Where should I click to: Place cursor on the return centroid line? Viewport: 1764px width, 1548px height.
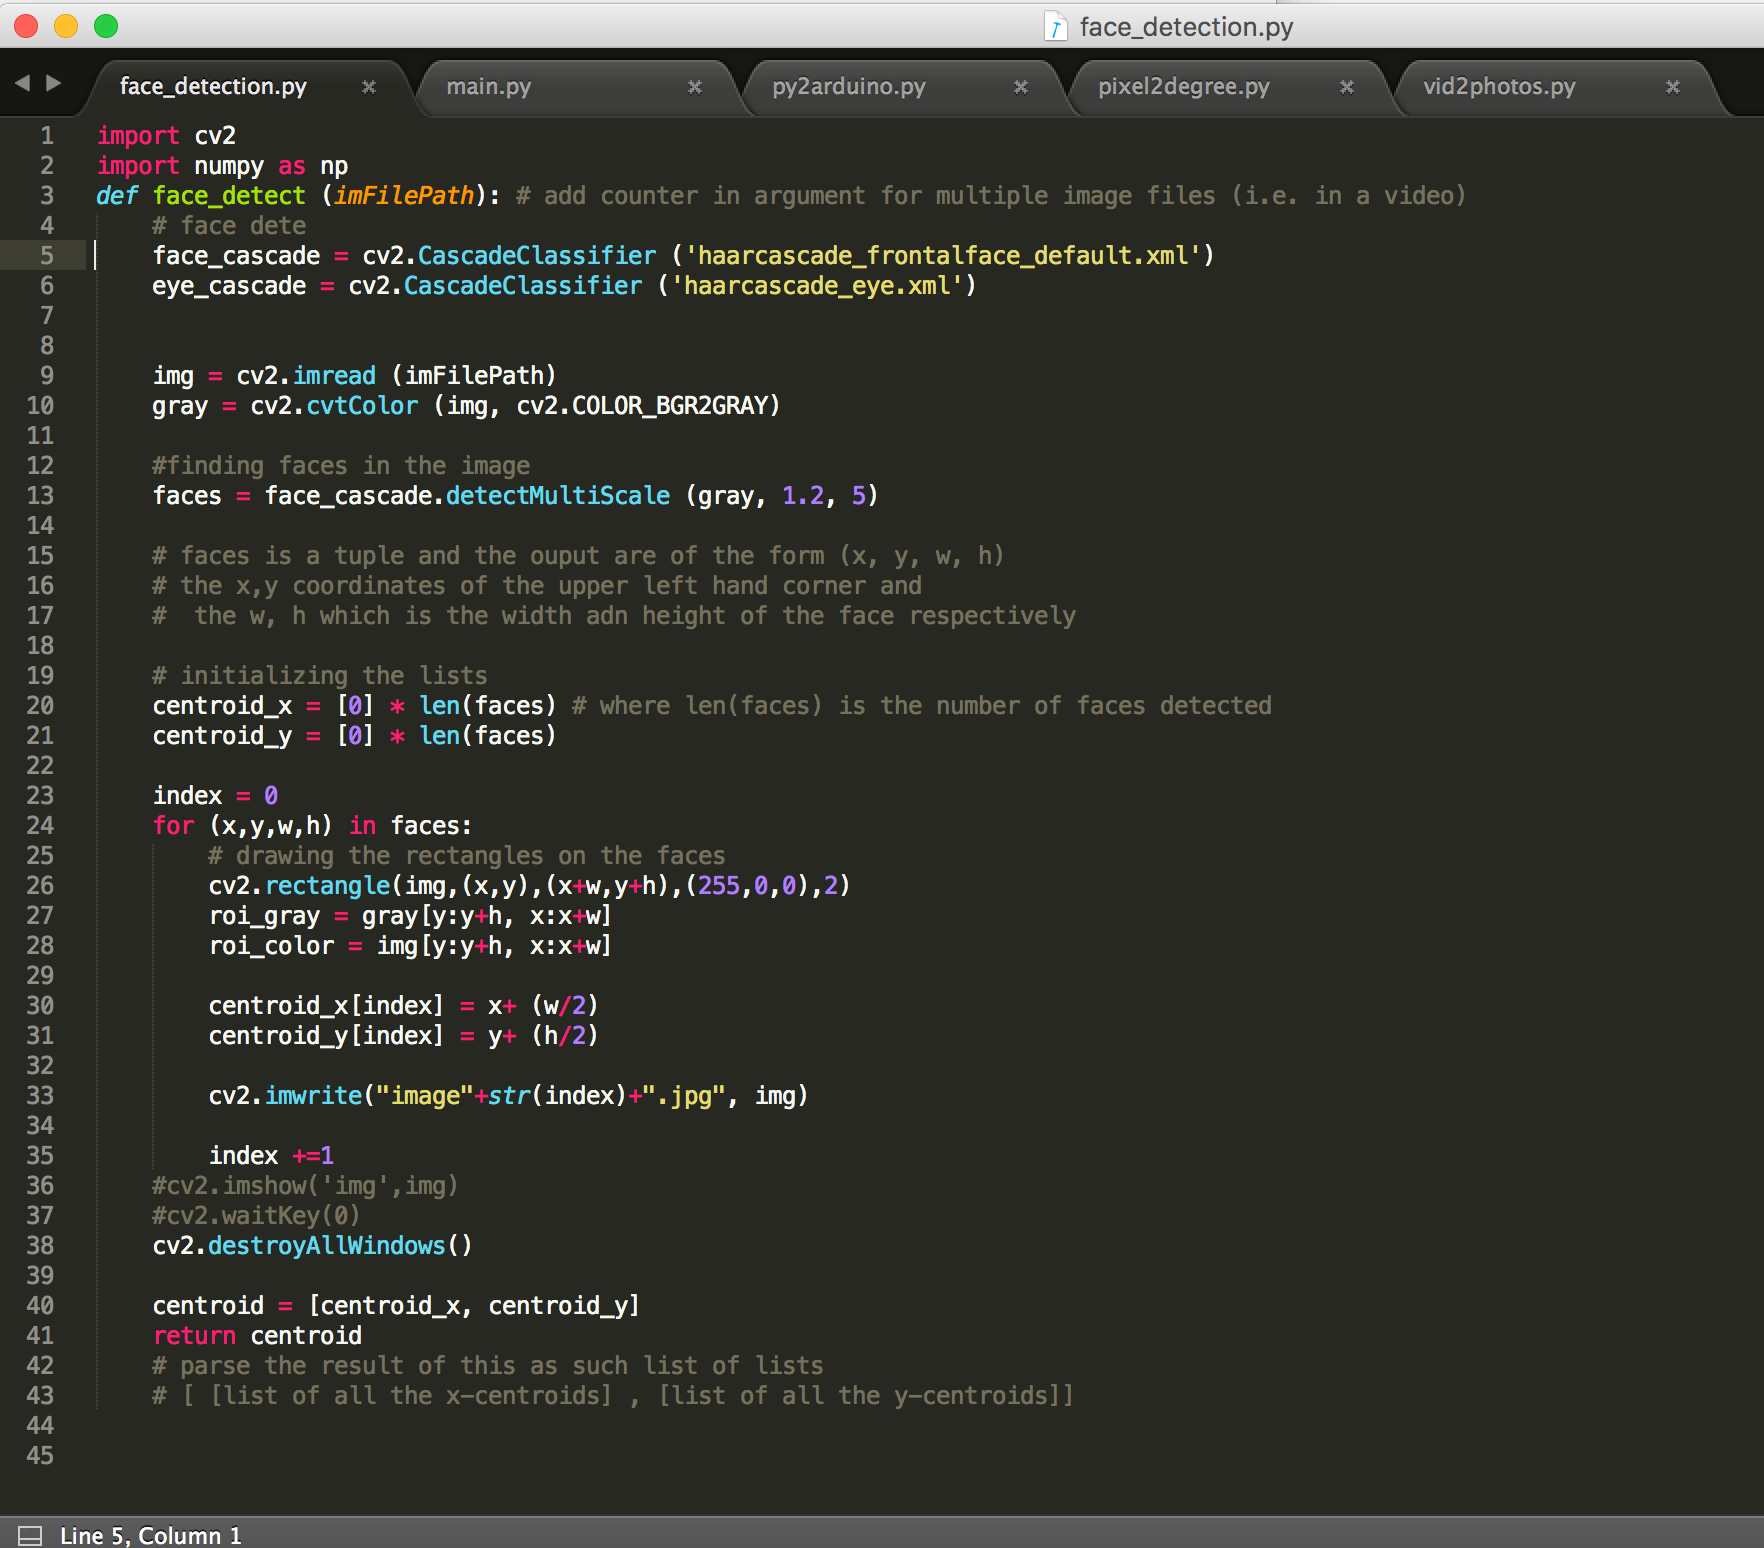[257, 1336]
